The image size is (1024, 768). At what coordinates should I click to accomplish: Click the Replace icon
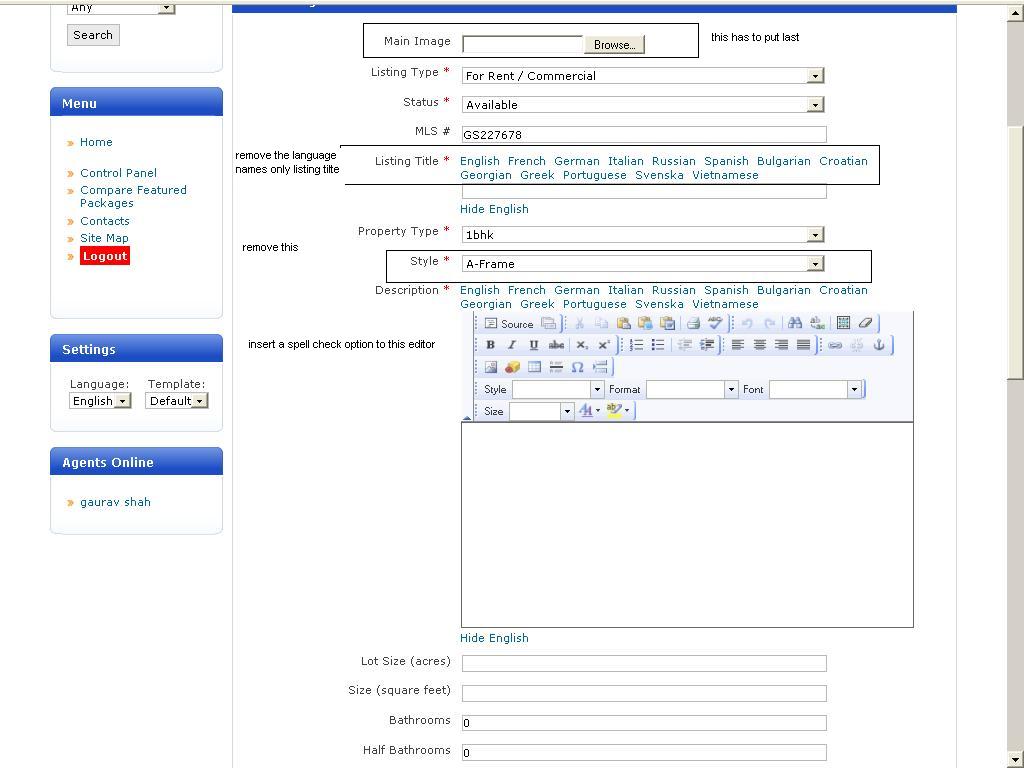click(x=817, y=323)
